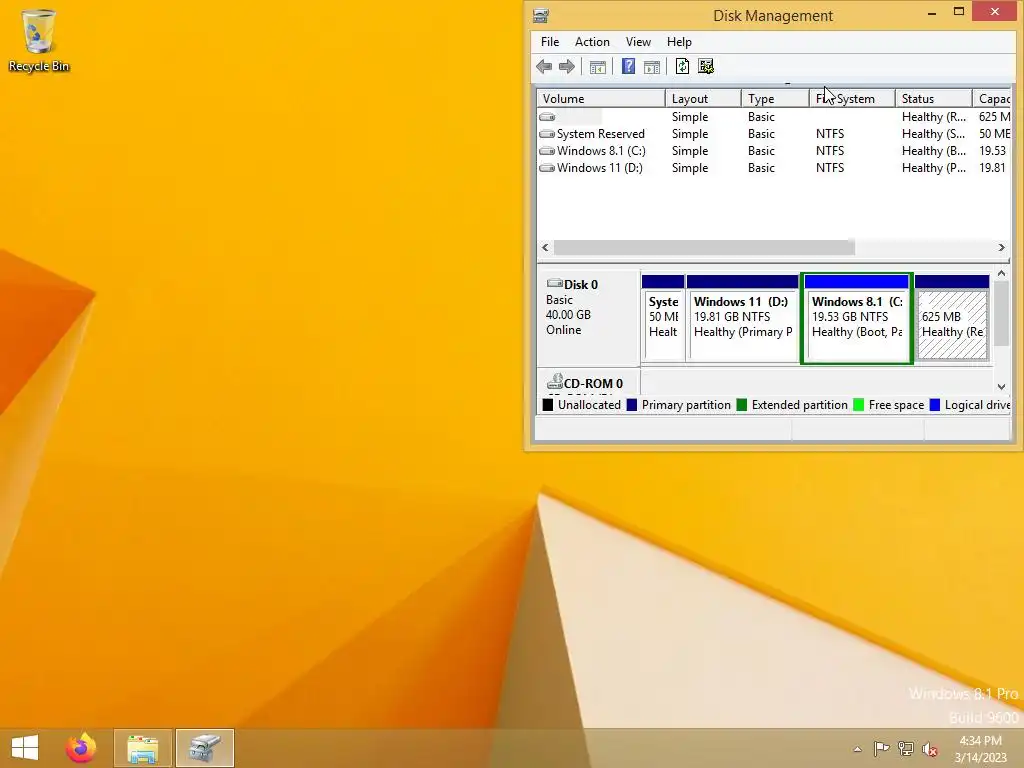1024x768 pixels.
Task: Click the Disk Management title bar icon
Action: (541, 16)
